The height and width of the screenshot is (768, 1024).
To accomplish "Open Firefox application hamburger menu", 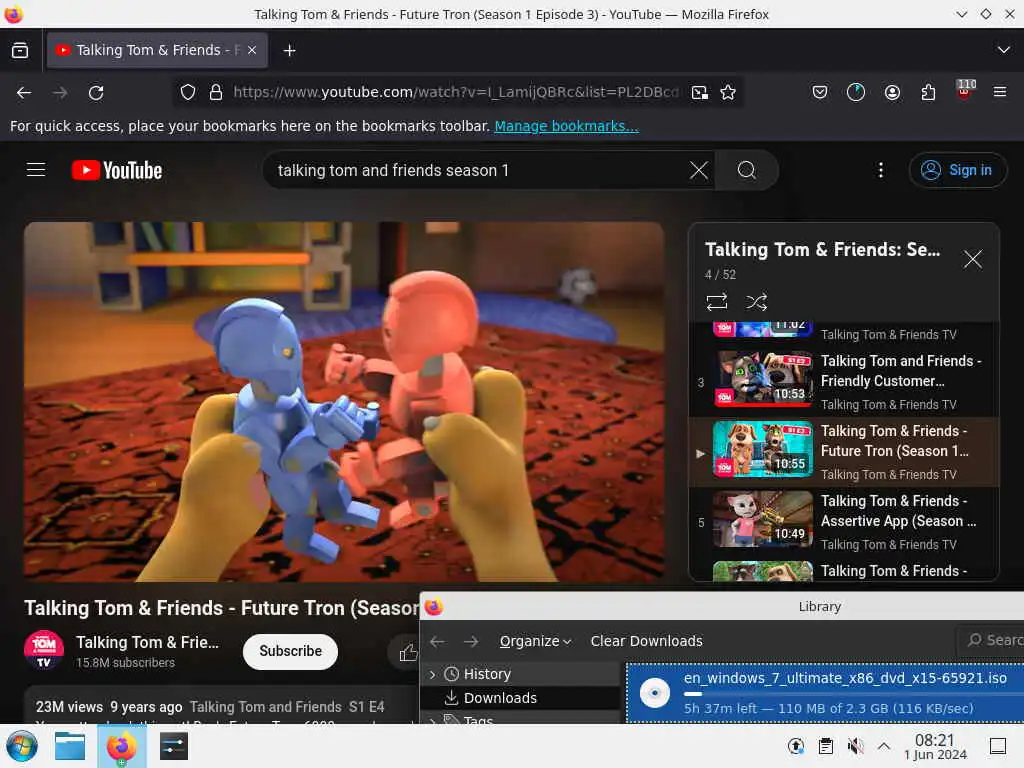I will (1000, 93).
